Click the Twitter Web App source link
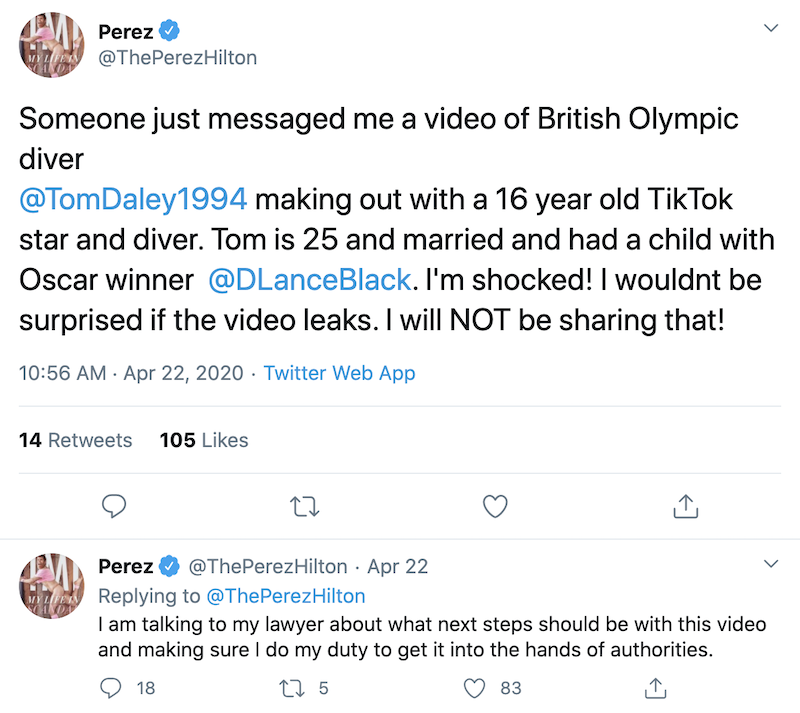This screenshot has width=800, height=713. (x=339, y=373)
